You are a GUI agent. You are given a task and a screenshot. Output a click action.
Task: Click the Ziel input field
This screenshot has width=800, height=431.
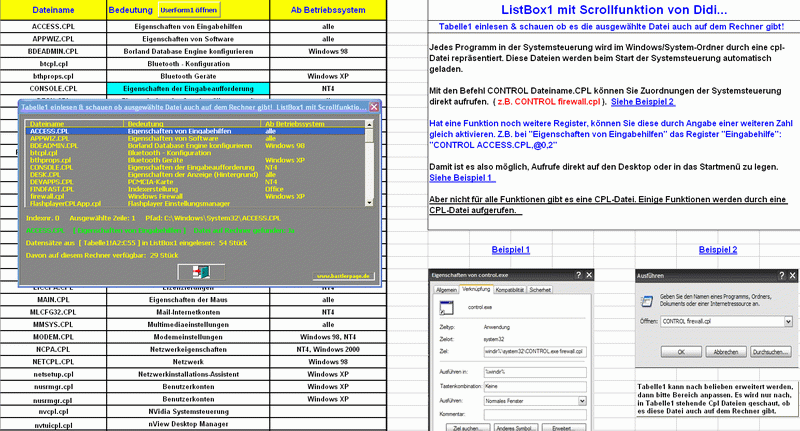[x=535, y=351]
